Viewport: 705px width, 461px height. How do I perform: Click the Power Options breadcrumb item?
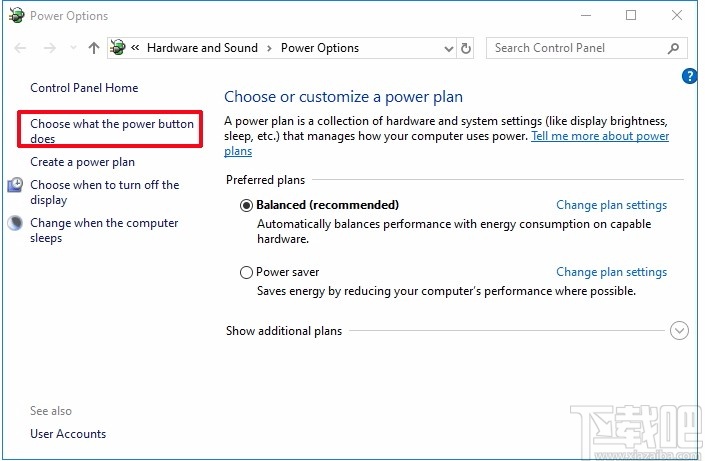319,48
